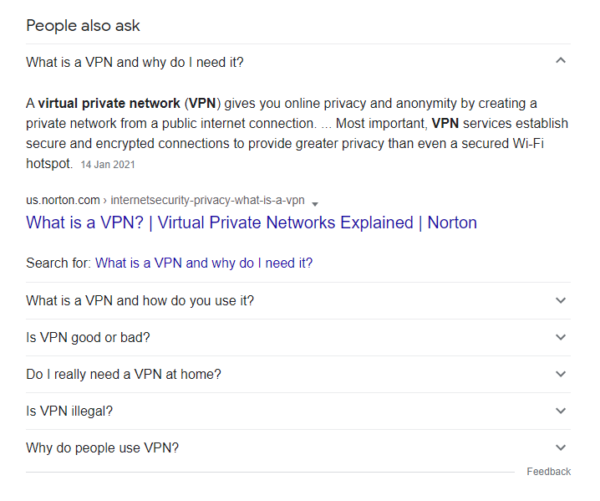This screenshot has width=600, height=501.
Task: Expand question 'What is a VPN and how do you use it?'
Action: [x=298, y=301]
